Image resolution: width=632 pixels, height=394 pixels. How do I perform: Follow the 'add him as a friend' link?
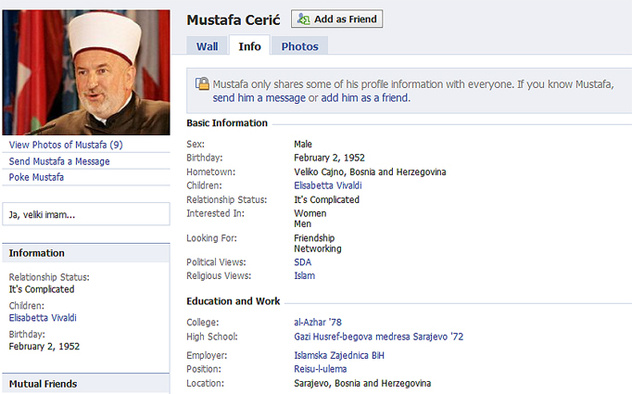click(365, 98)
